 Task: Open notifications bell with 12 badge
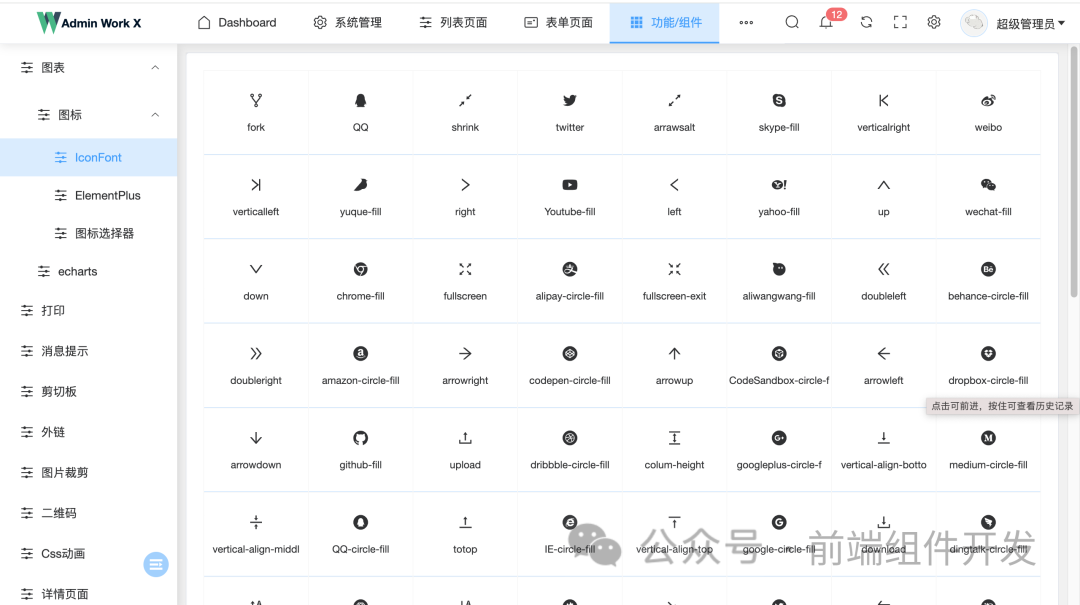tap(827, 22)
